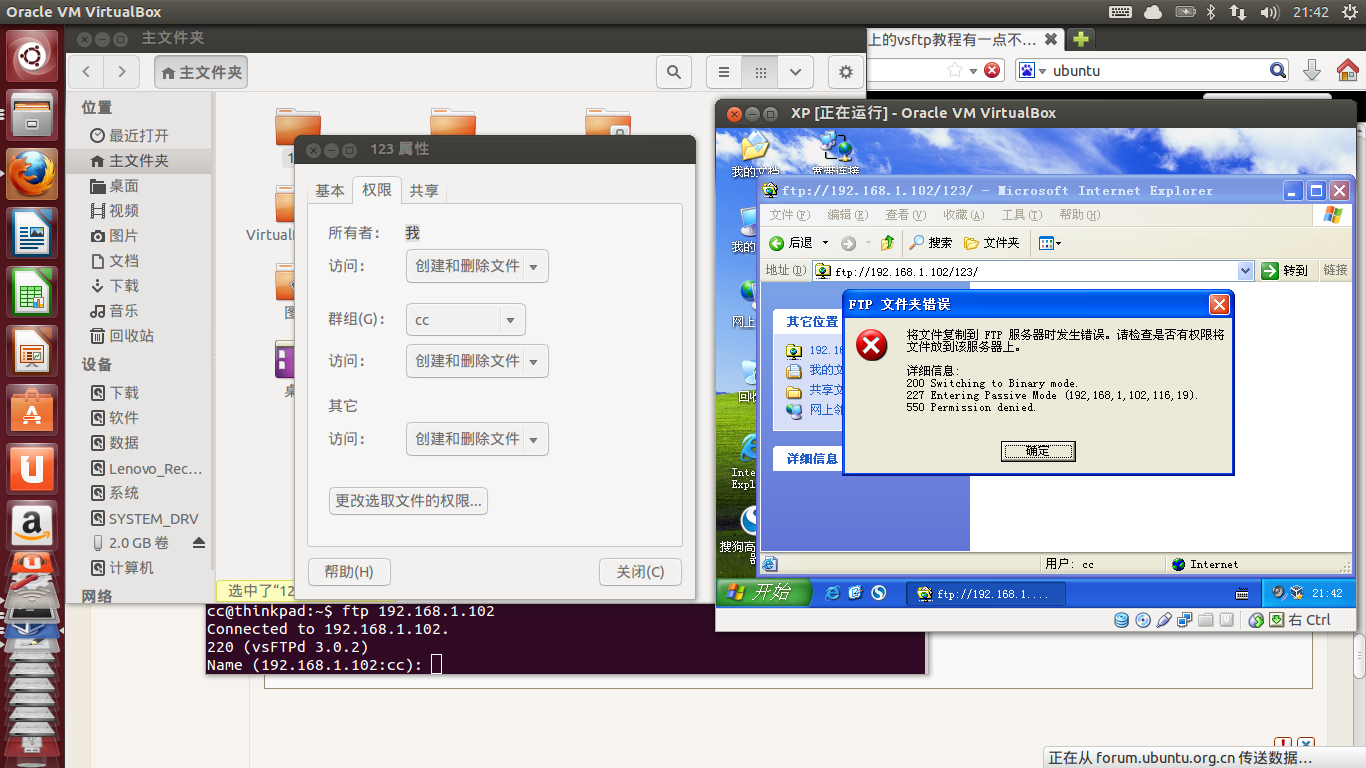This screenshot has width=1366, height=768.
Task: Open the IE 工具 menu
Action: (1022, 215)
